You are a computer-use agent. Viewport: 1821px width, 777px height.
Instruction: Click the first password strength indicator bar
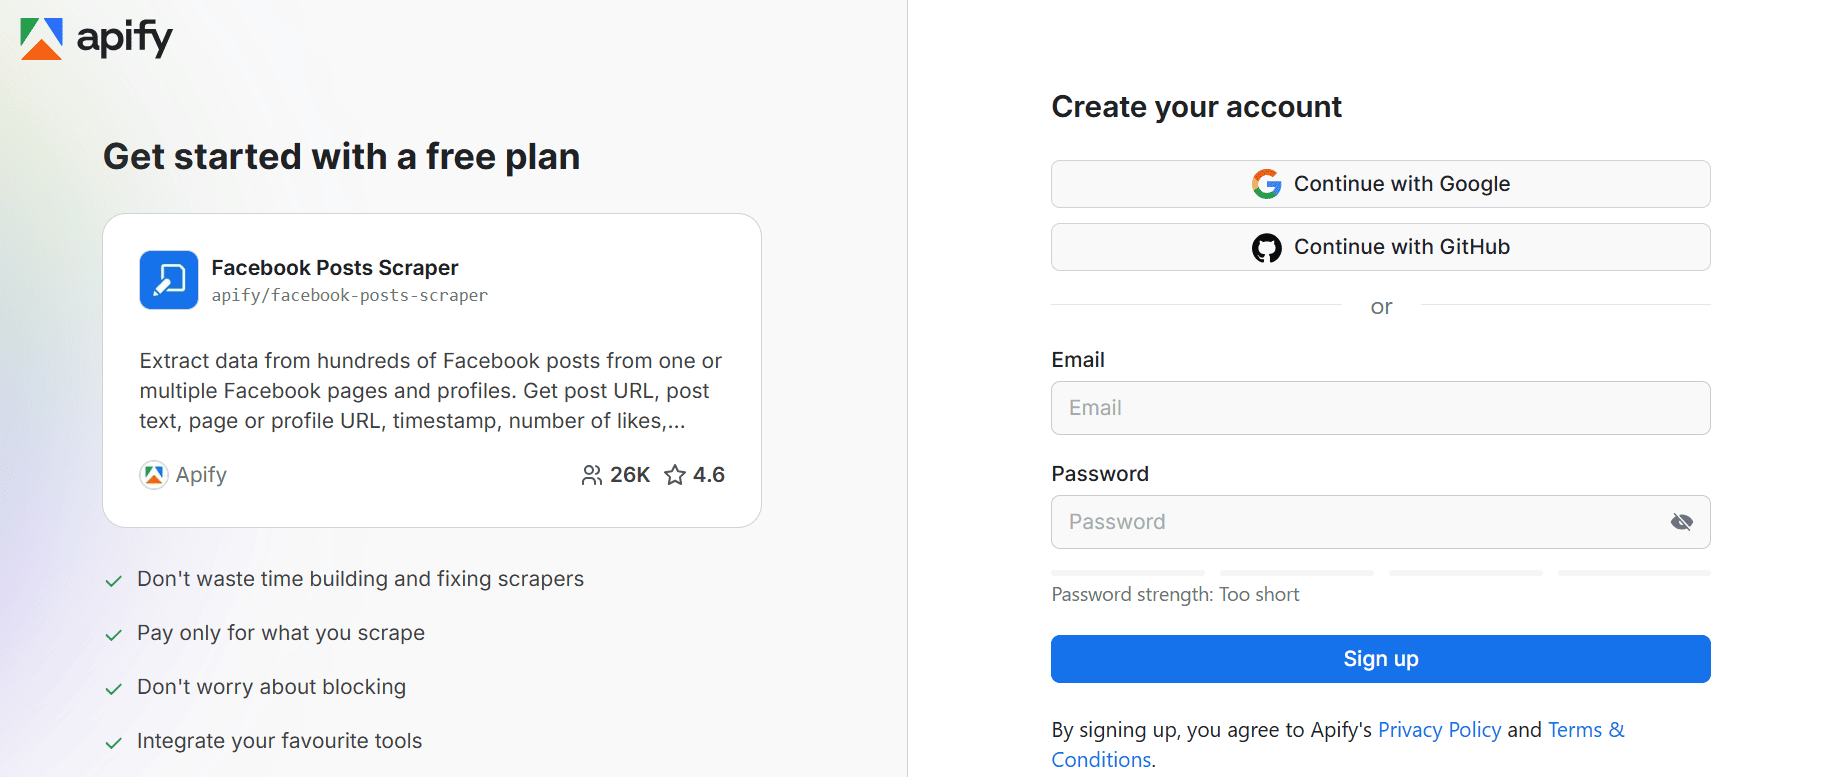[x=1127, y=572]
